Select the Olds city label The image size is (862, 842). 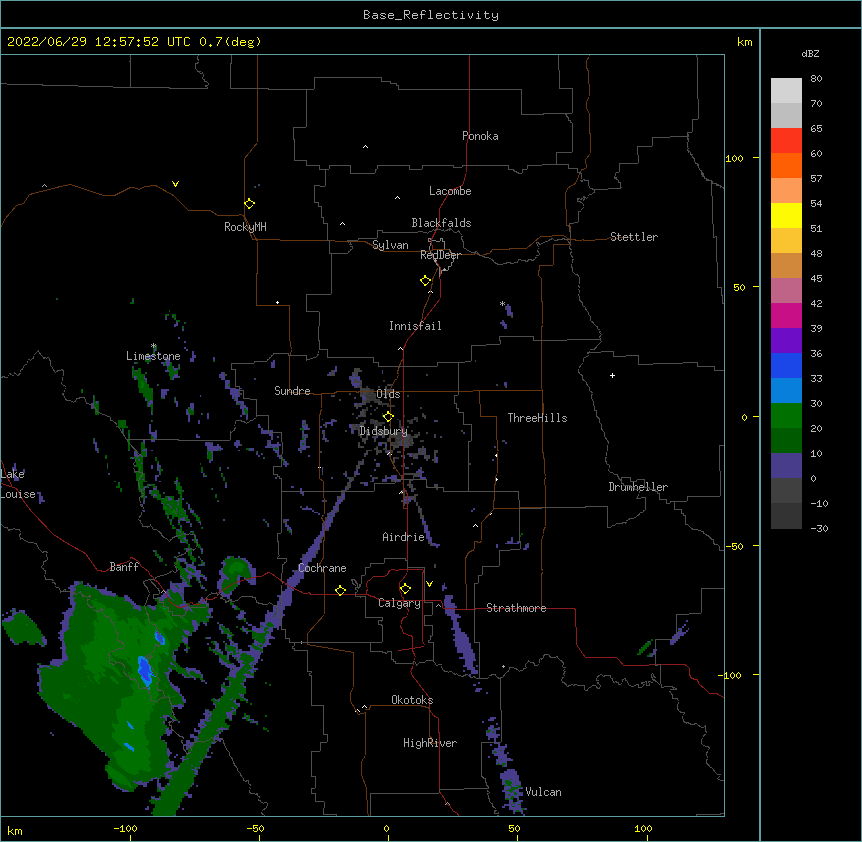388,394
